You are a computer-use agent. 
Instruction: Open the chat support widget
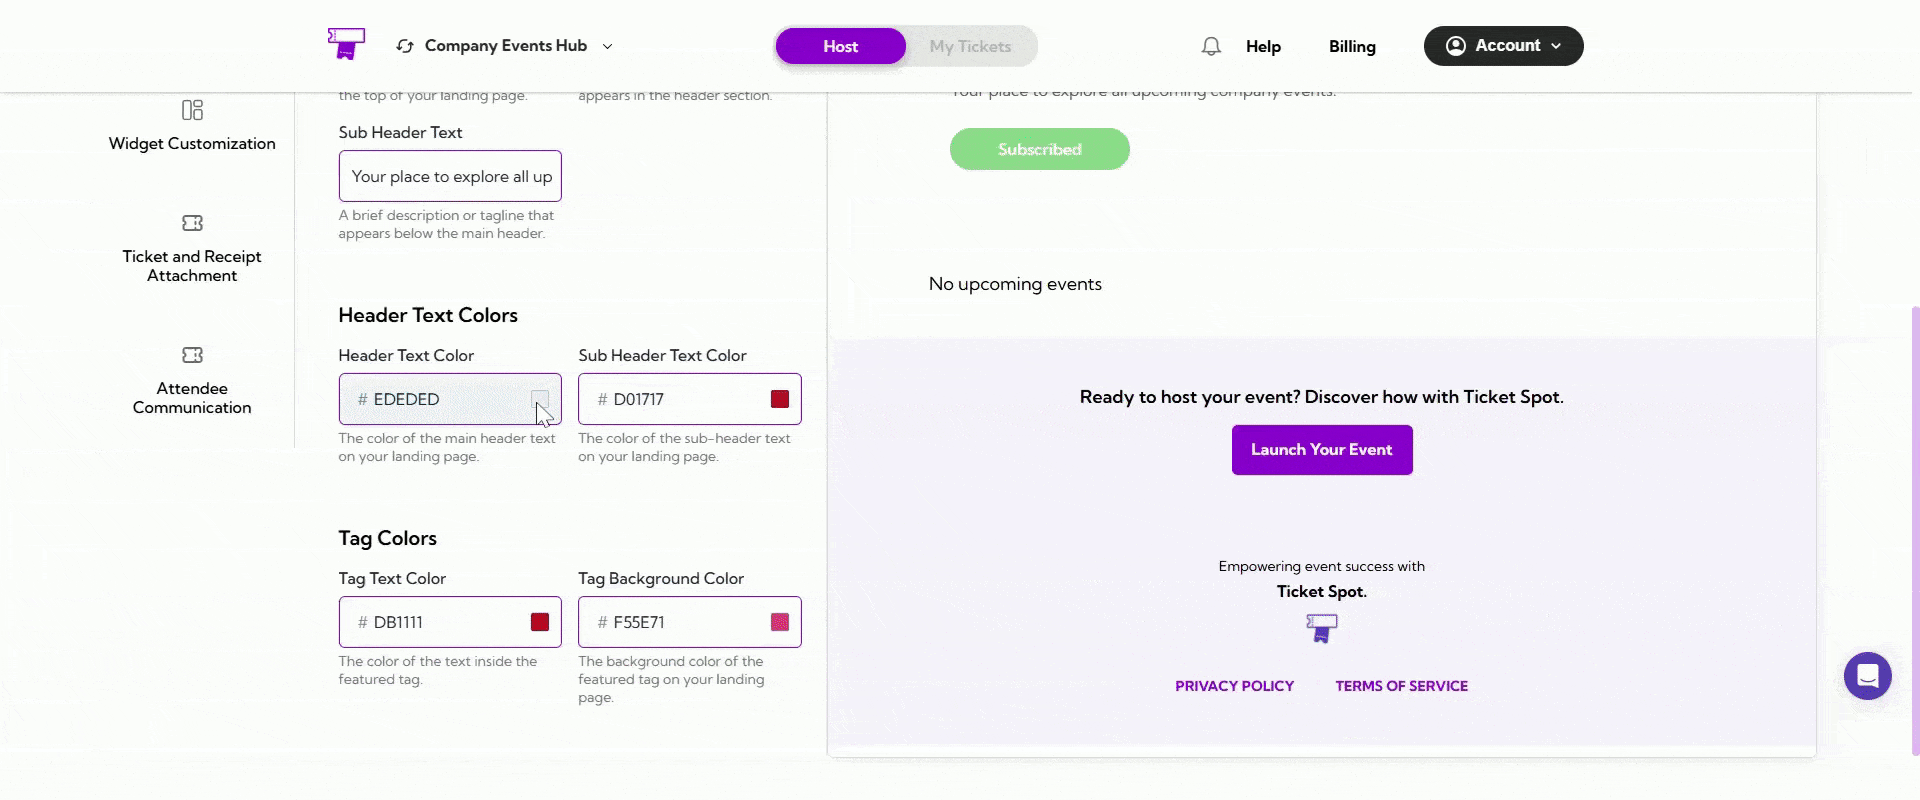coord(1867,676)
